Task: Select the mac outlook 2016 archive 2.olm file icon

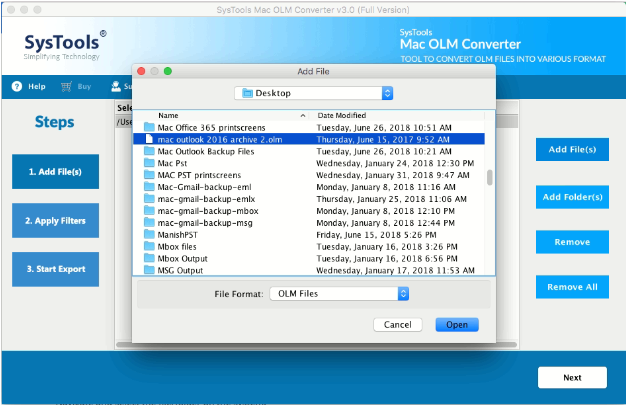Action: tap(150, 140)
